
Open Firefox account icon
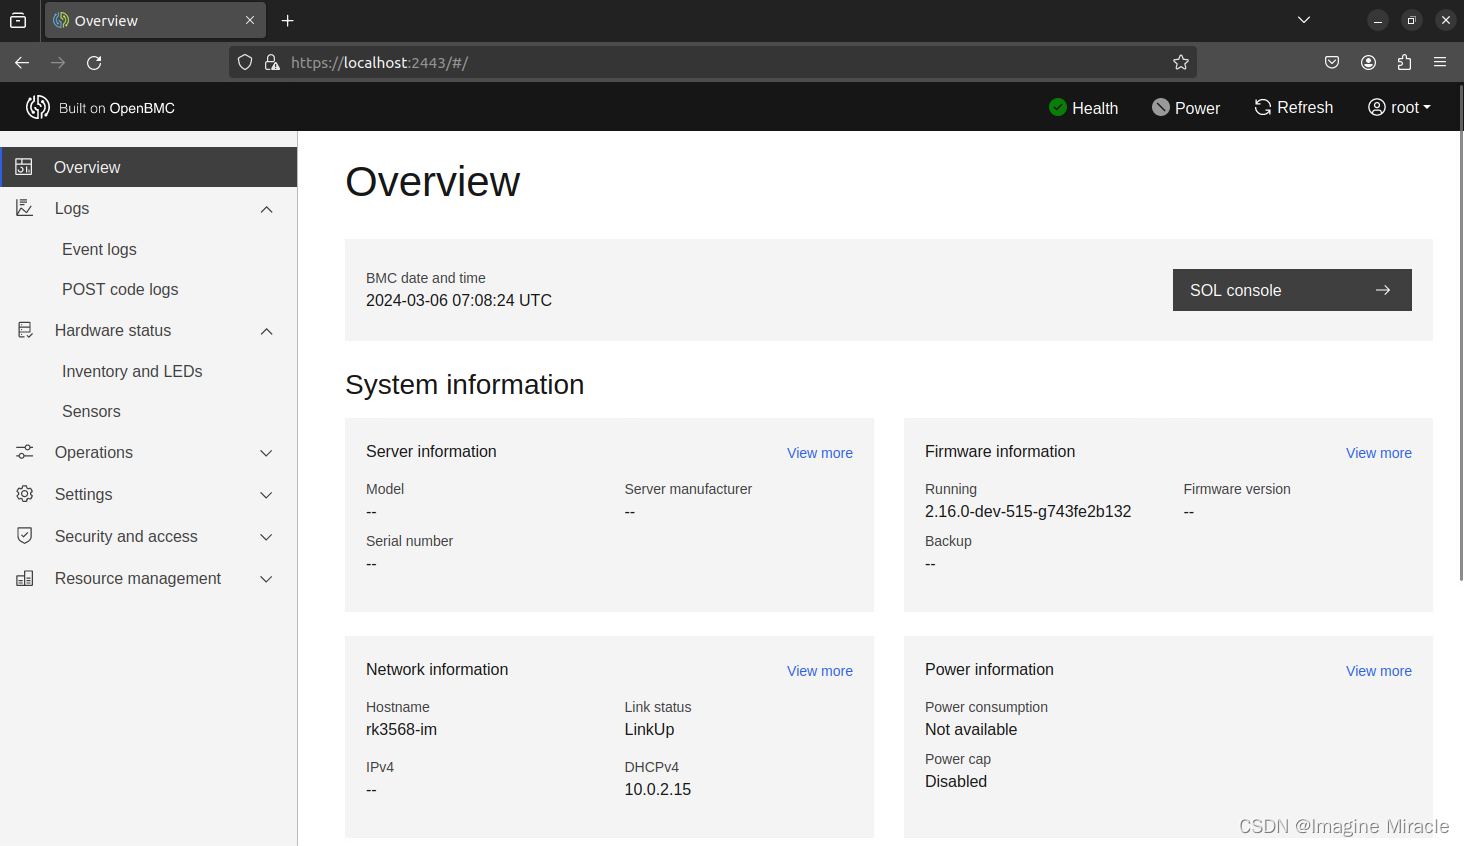point(1368,62)
